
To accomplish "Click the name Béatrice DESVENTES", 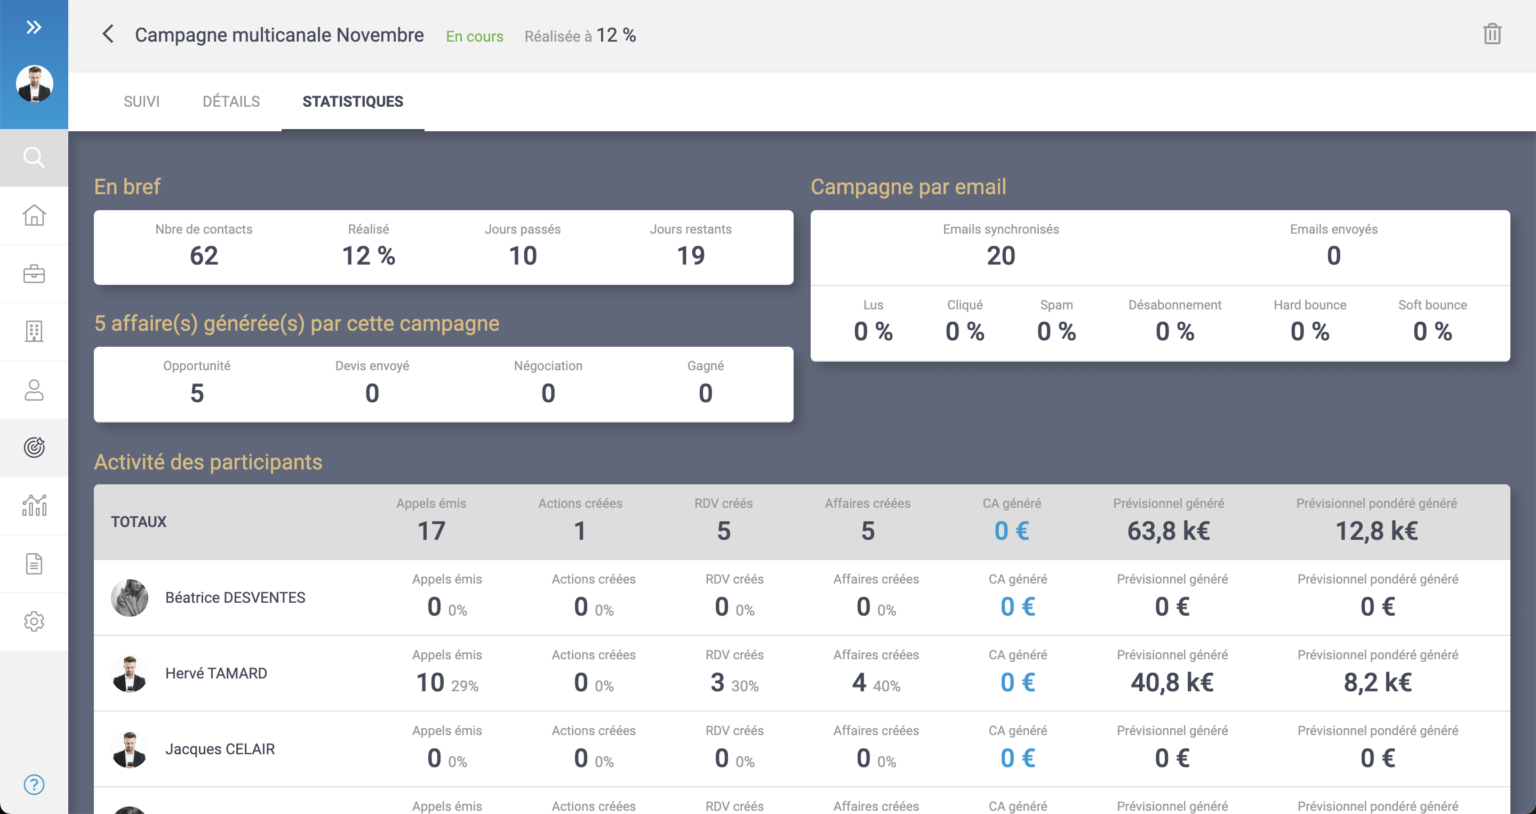I will [235, 598].
